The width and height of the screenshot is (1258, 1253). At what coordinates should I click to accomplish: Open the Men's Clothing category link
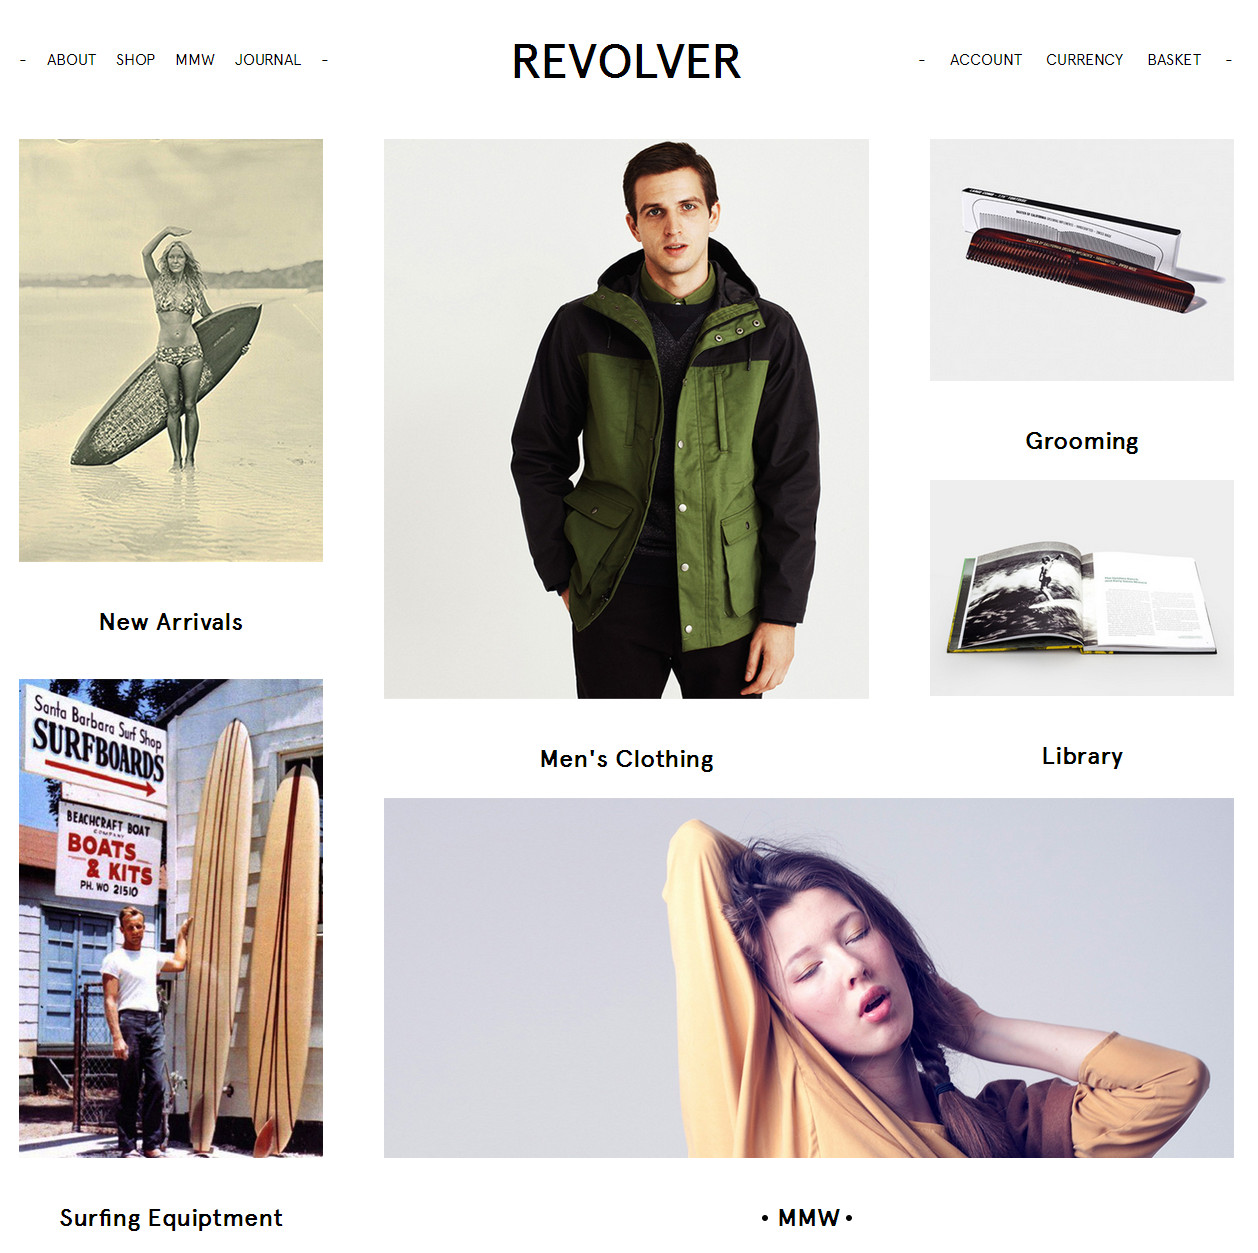coord(627,759)
